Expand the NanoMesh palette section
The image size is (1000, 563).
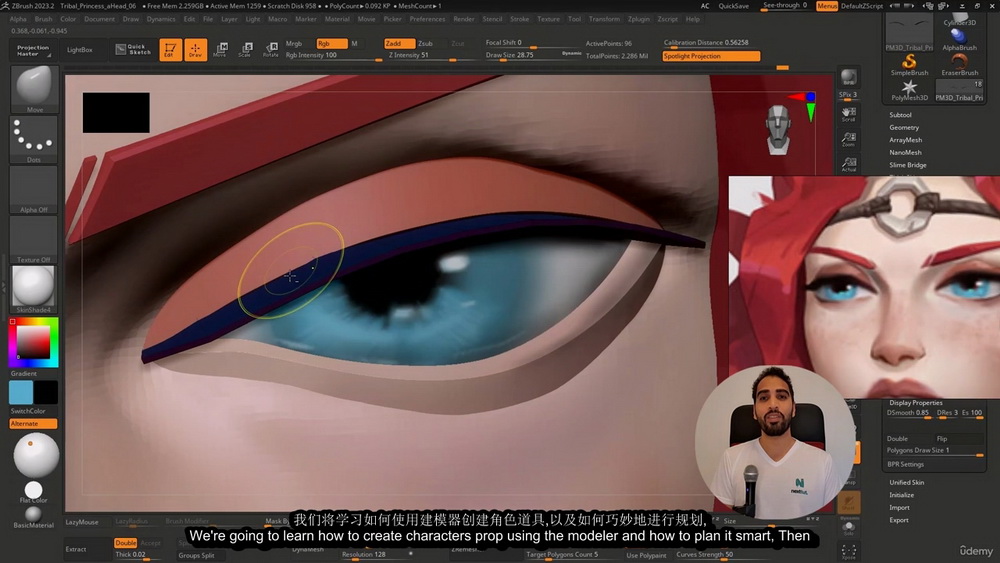click(x=906, y=152)
